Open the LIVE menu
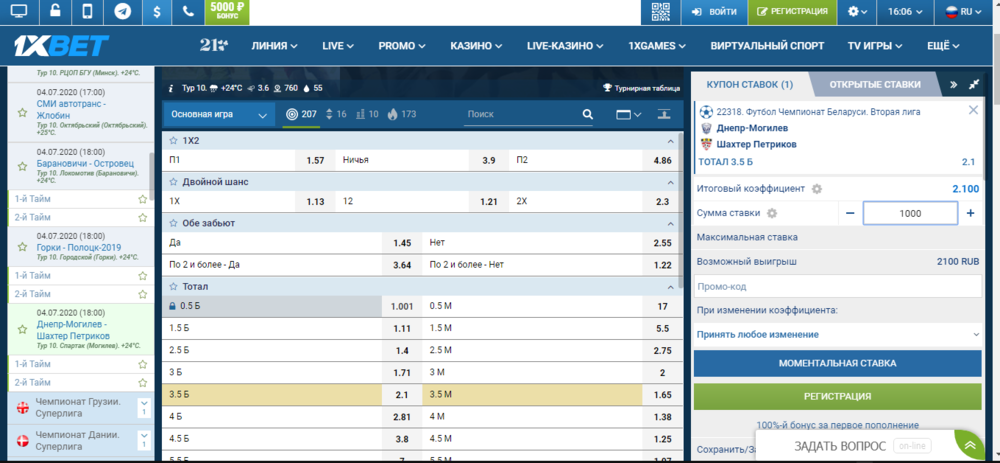 tap(338, 46)
